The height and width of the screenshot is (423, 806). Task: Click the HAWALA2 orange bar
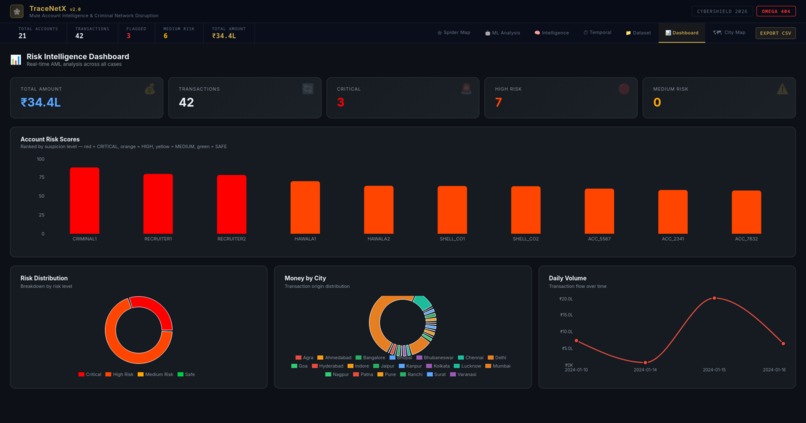pos(378,210)
